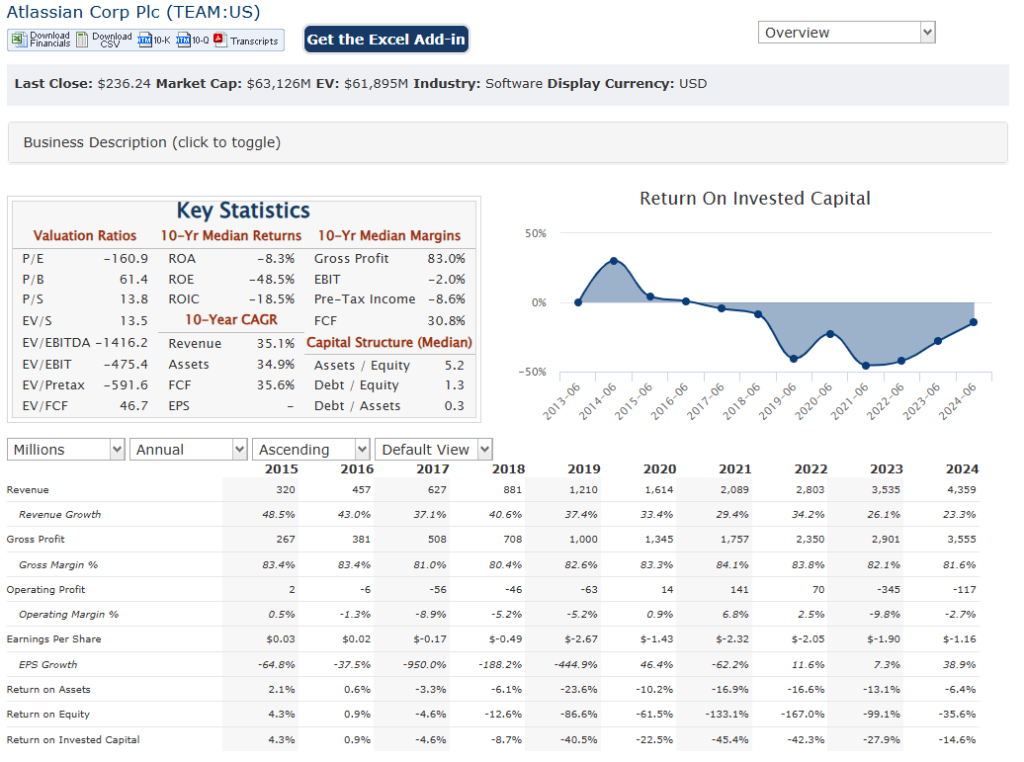The width and height of the screenshot is (1024, 762).
Task: Click the 2021-06 lowest point on the ROIC chart
Action: coord(866,366)
